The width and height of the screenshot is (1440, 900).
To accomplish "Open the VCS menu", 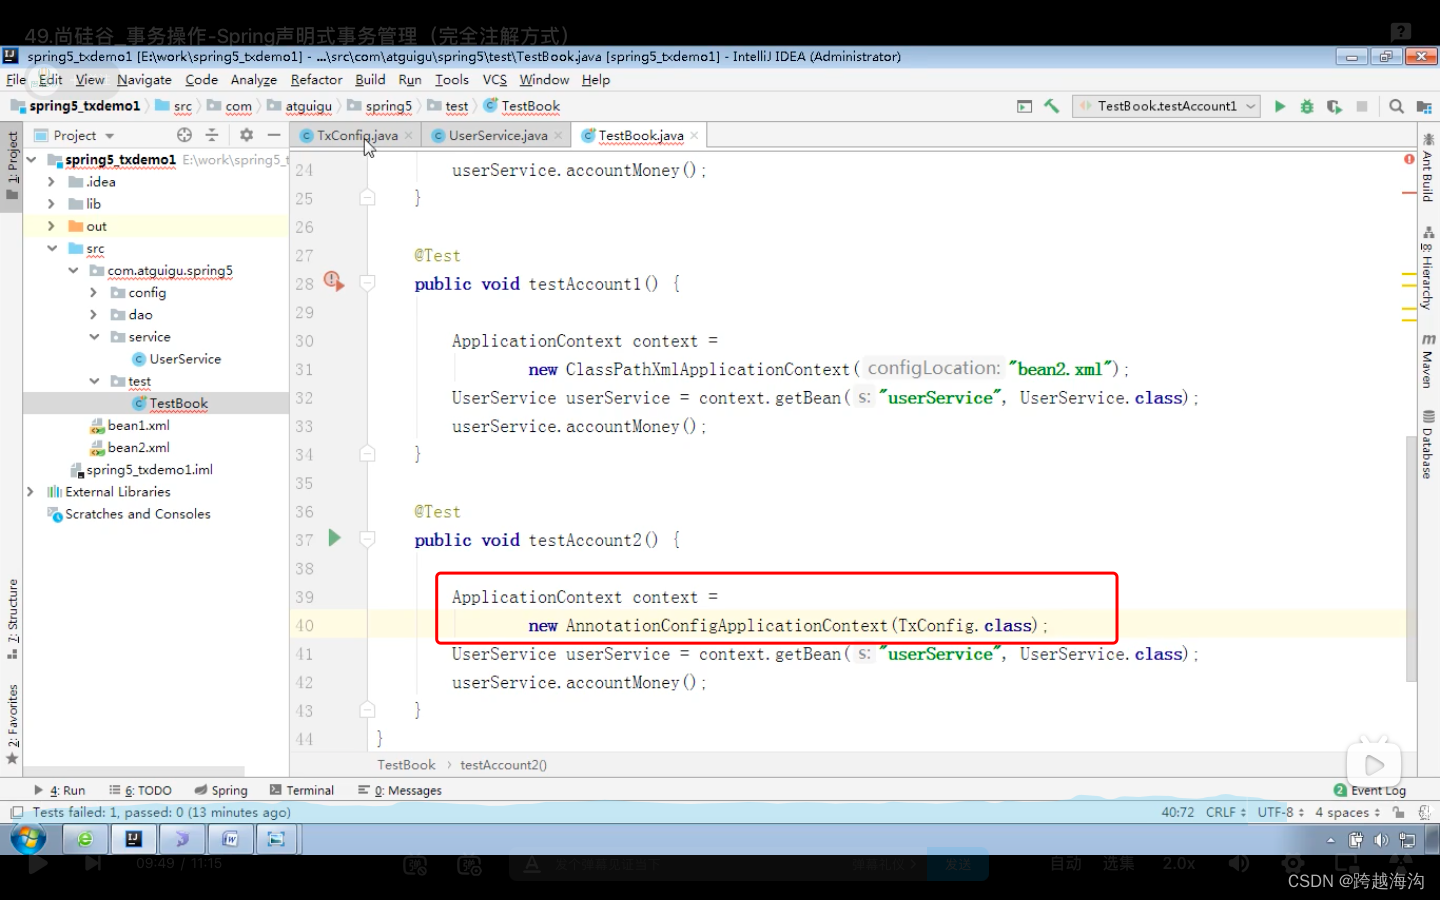I will tap(495, 80).
